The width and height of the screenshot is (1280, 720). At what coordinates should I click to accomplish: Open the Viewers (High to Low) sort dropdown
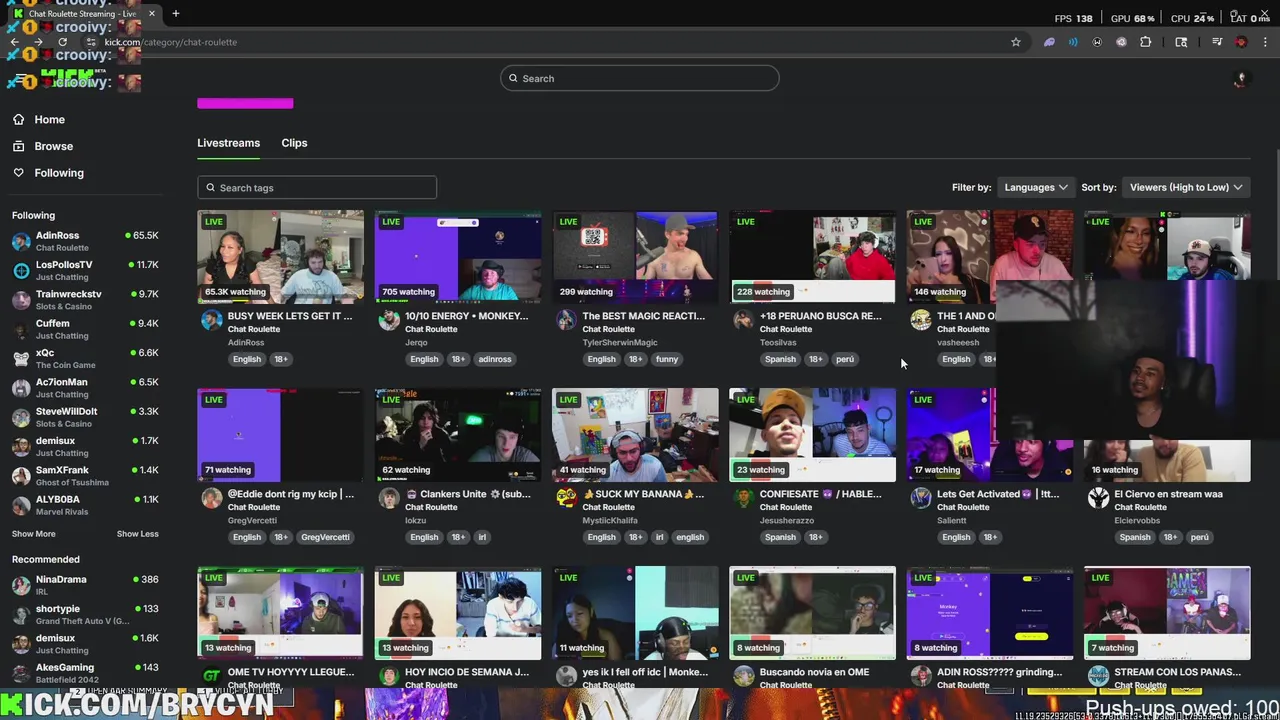coord(1185,187)
